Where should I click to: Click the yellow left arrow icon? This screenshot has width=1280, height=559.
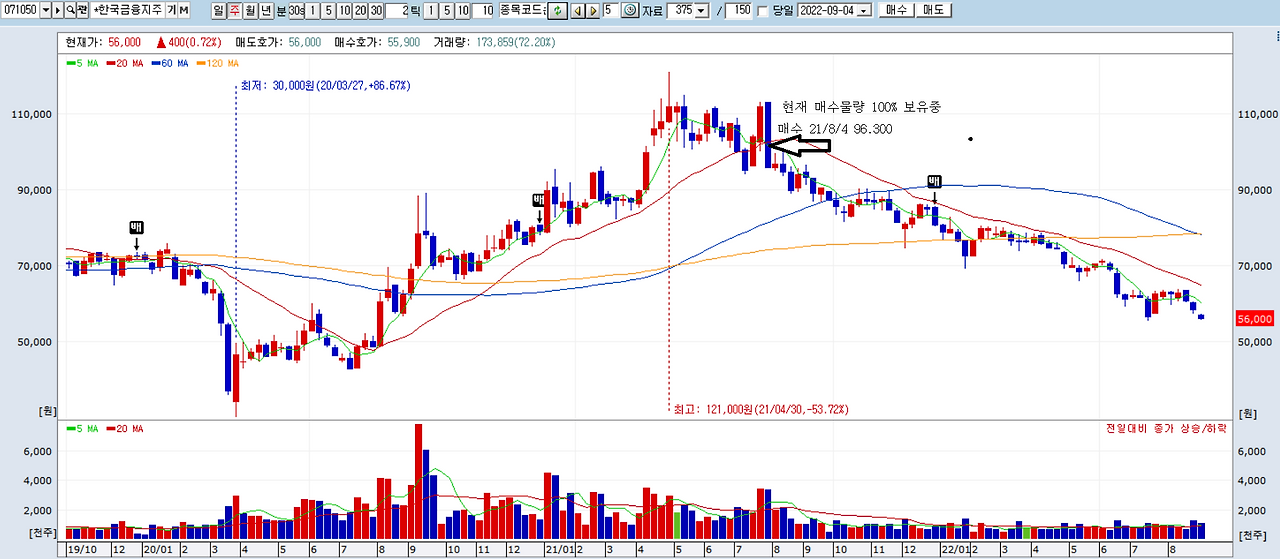(577, 10)
